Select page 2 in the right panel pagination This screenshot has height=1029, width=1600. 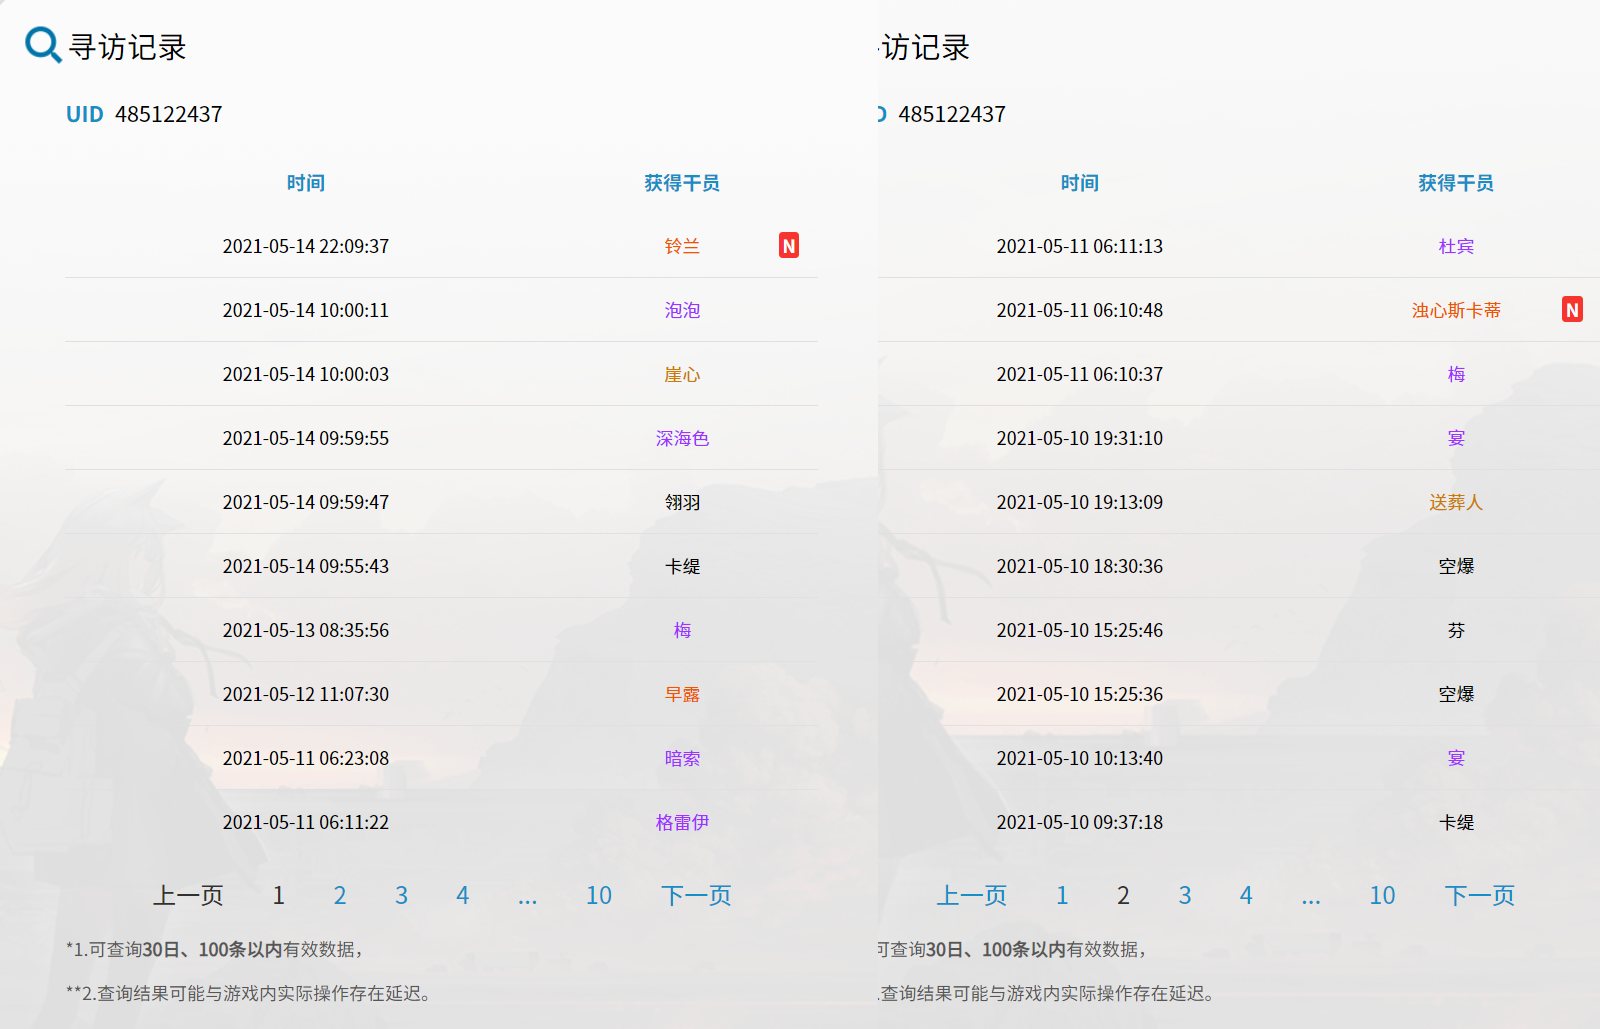1123,895
